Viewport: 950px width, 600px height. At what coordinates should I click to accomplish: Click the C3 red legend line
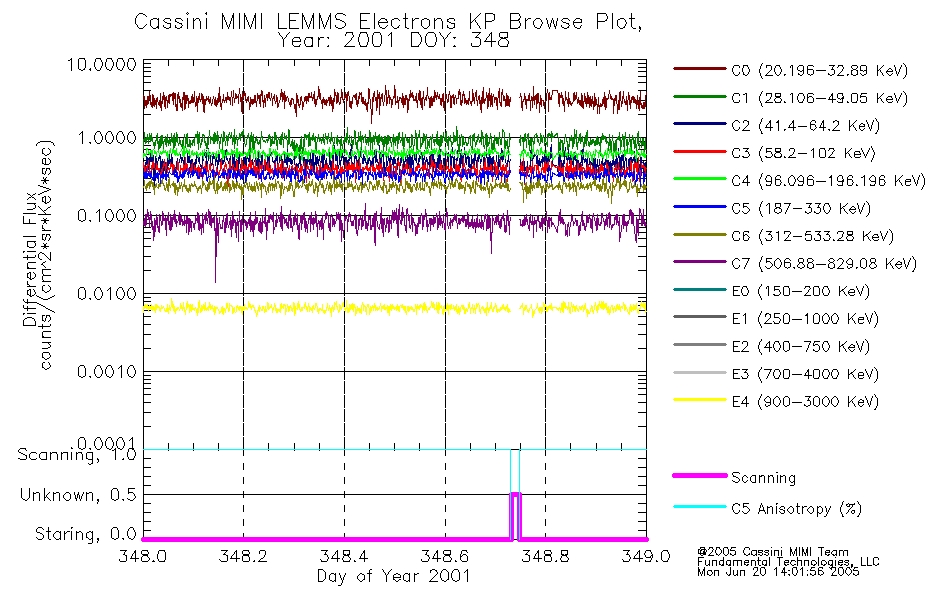pos(699,152)
